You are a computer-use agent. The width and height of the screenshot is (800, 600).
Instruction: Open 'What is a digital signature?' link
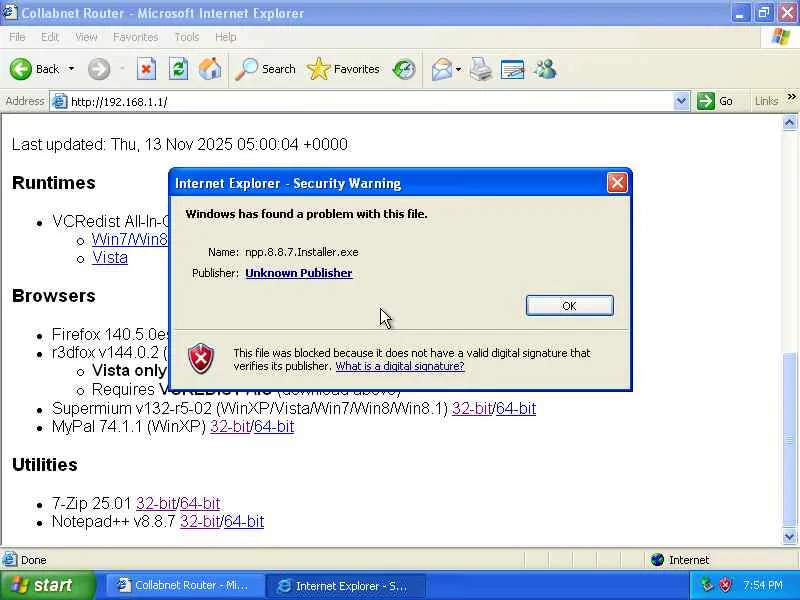pyautogui.click(x=399, y=366)
